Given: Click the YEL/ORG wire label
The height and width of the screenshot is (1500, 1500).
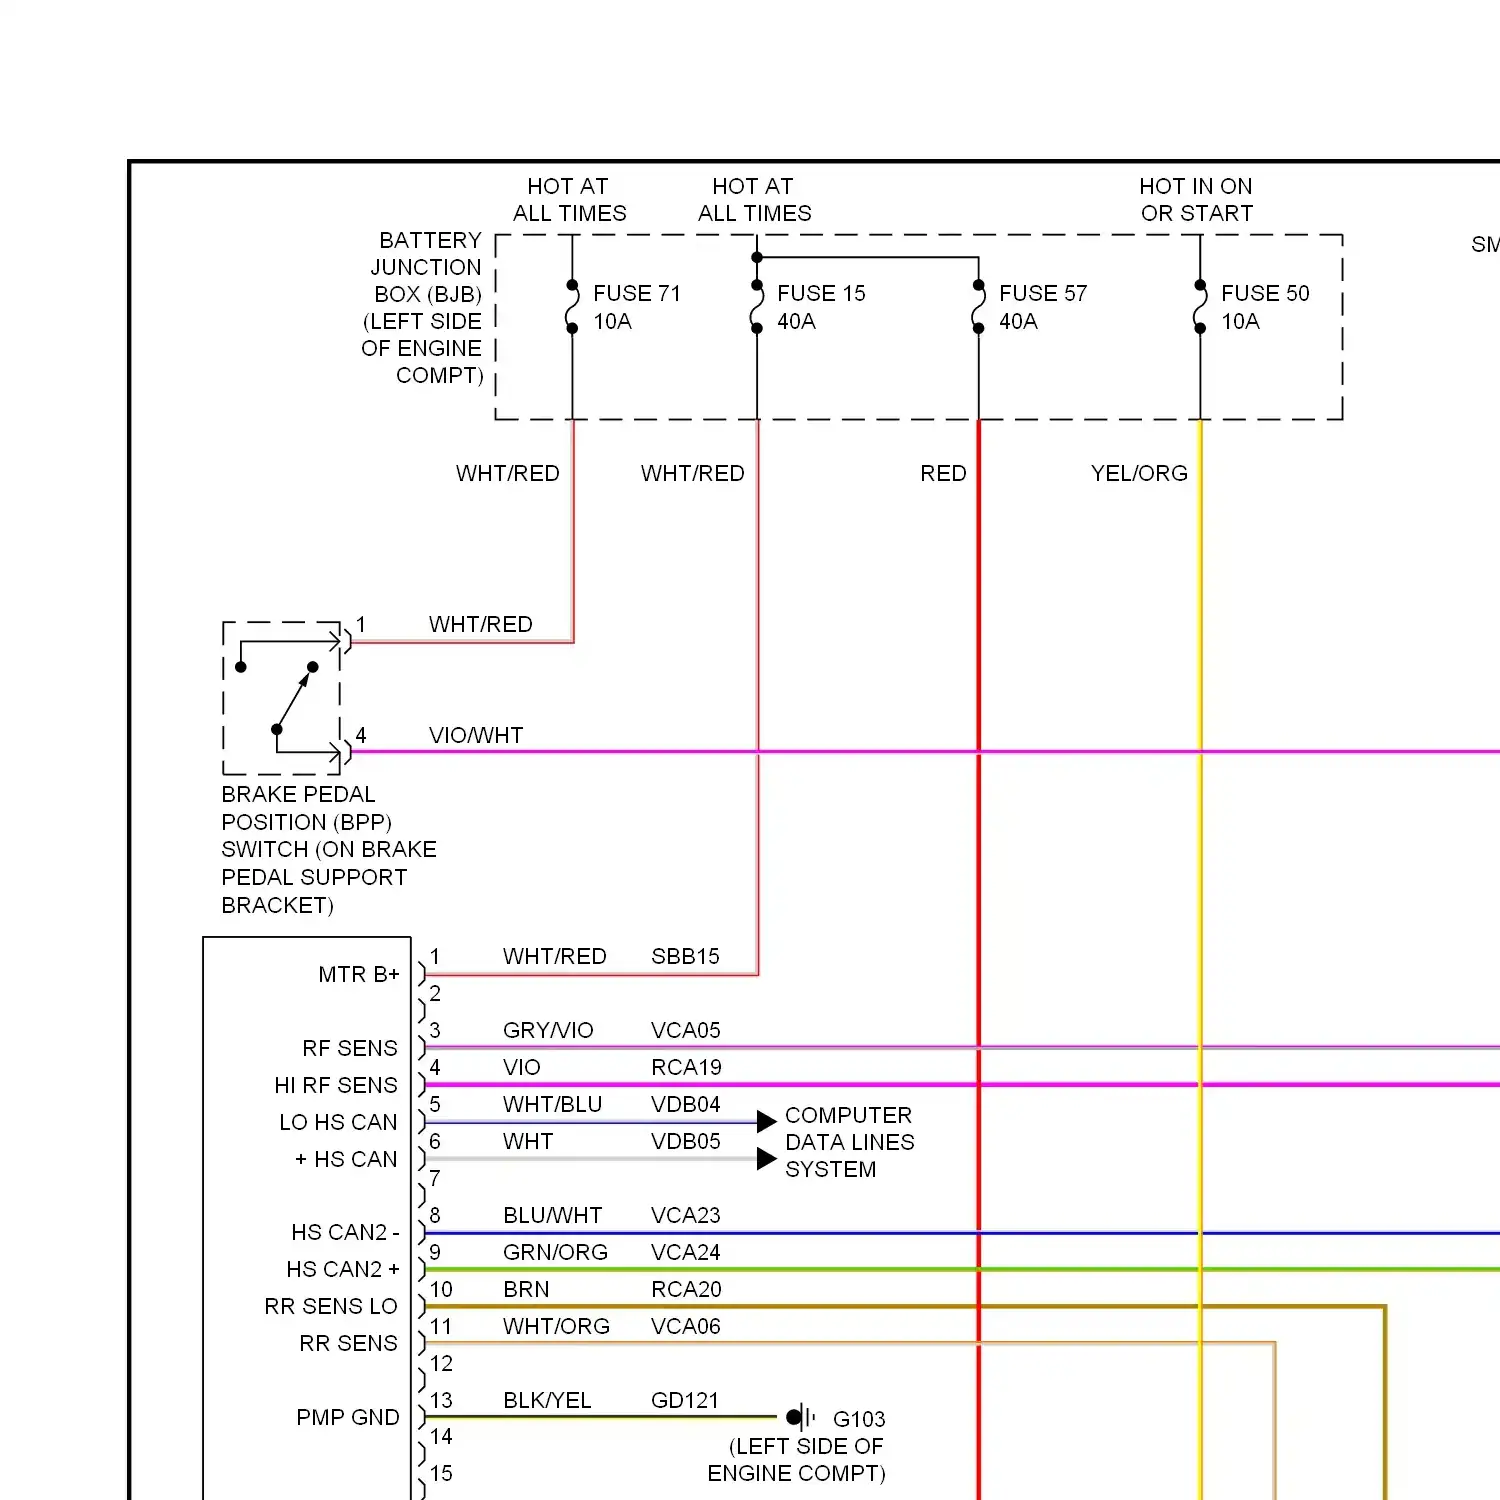Looking at the screenshot, I should [x=1139, y=473].
